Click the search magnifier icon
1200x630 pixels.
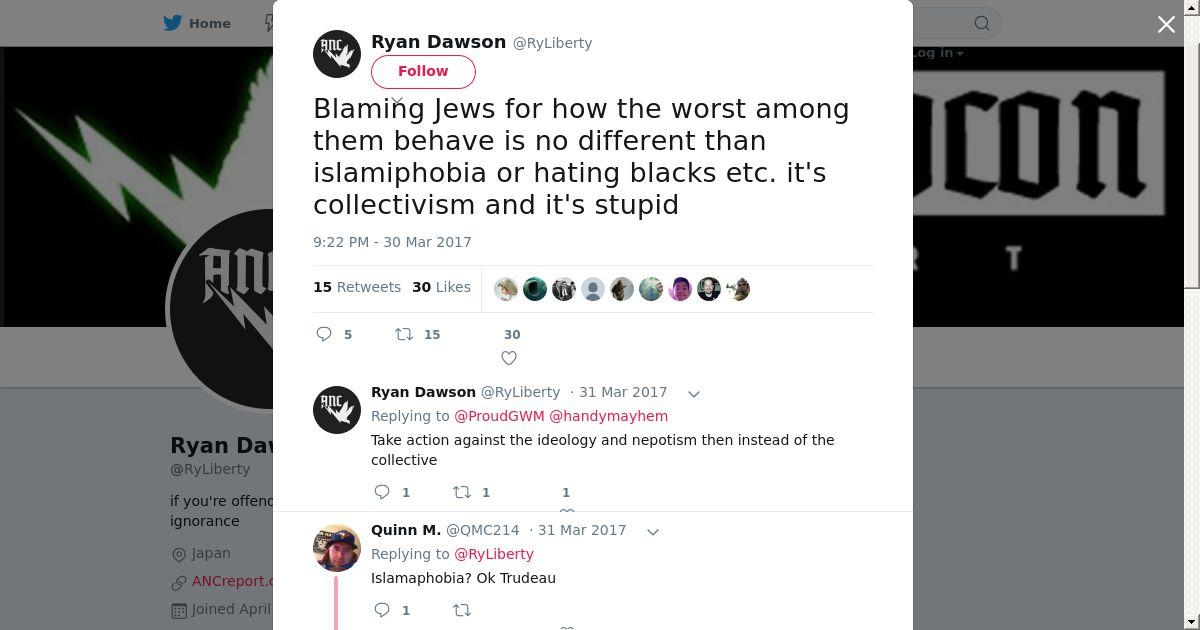pos(982,23)
